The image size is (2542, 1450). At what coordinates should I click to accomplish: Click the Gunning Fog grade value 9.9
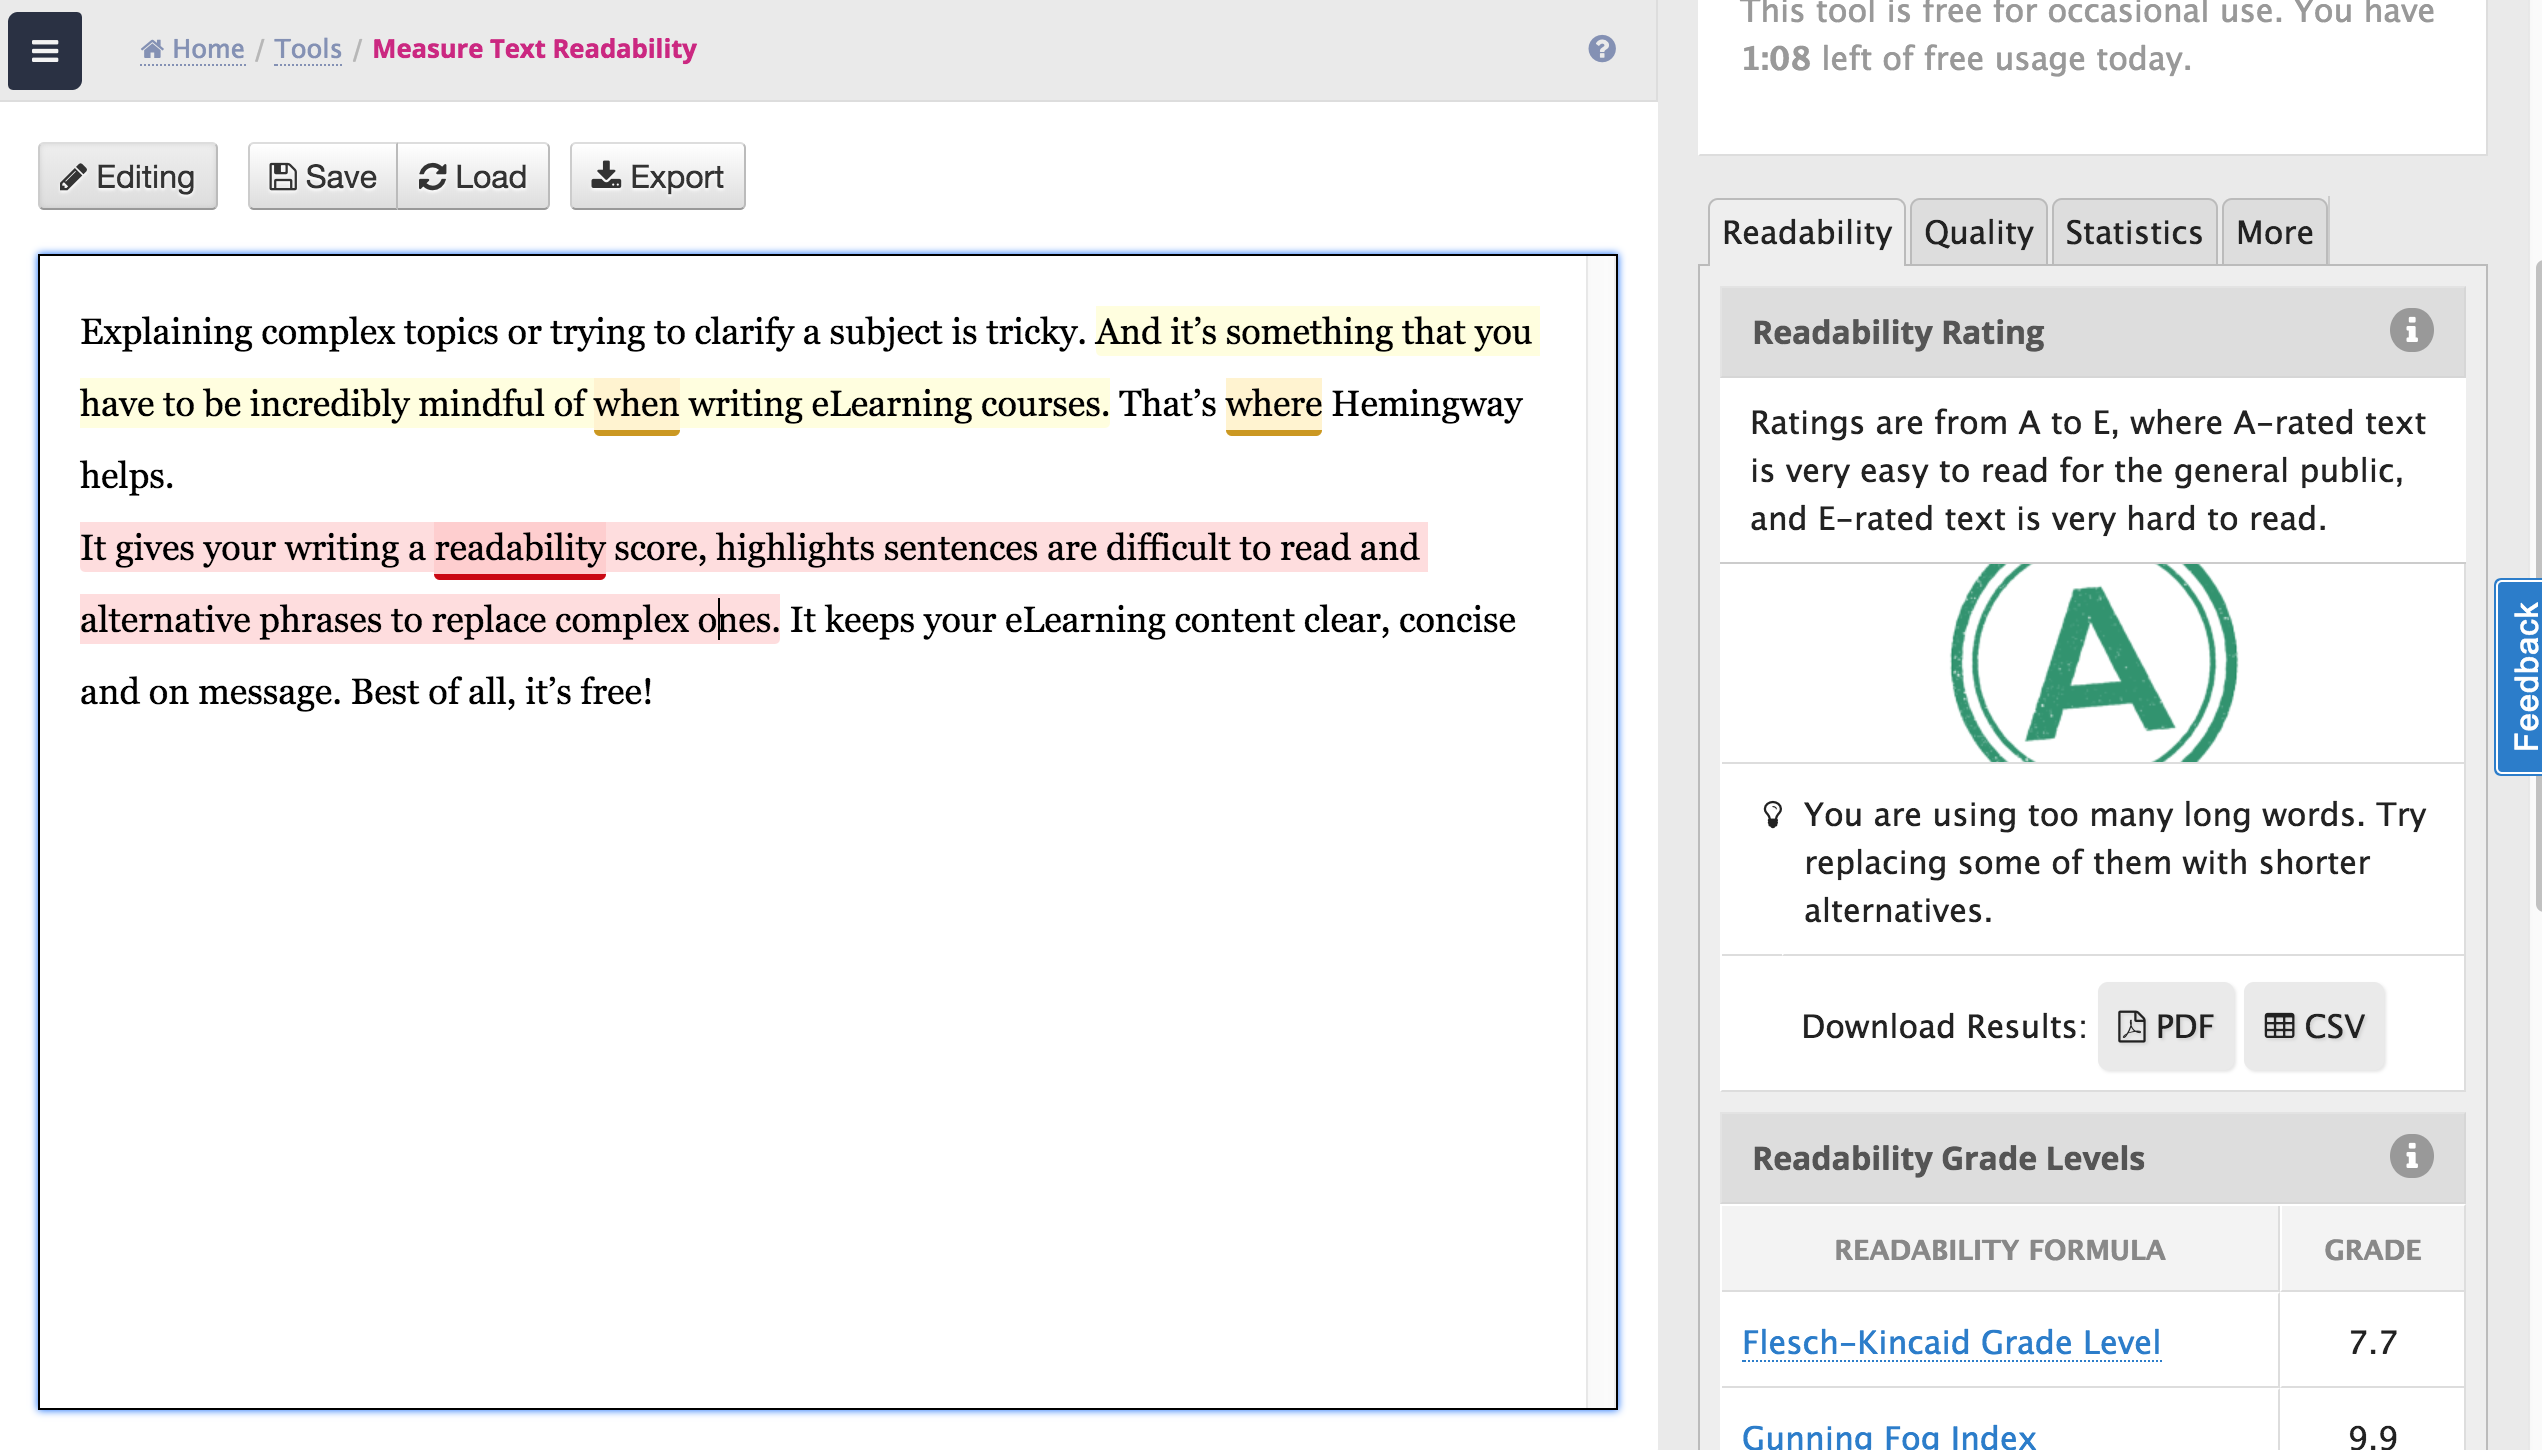[2372, 1437]
